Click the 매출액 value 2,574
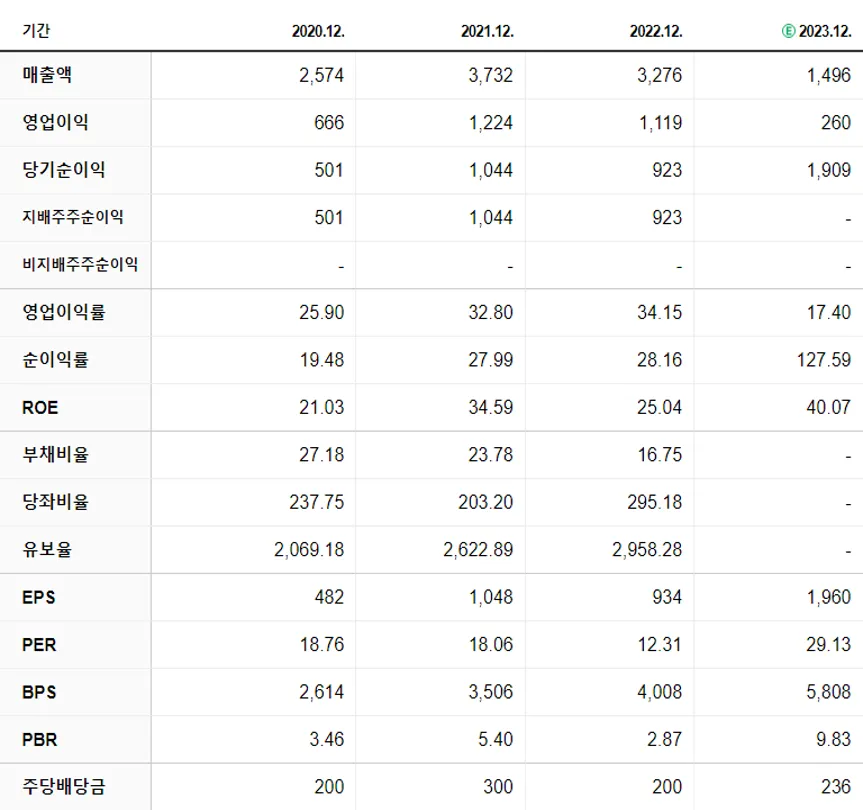 (x=321, y=75)
